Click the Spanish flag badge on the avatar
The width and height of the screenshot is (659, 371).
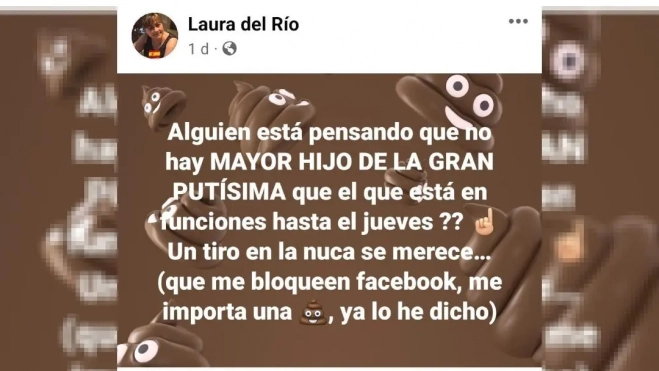point(155,54)
